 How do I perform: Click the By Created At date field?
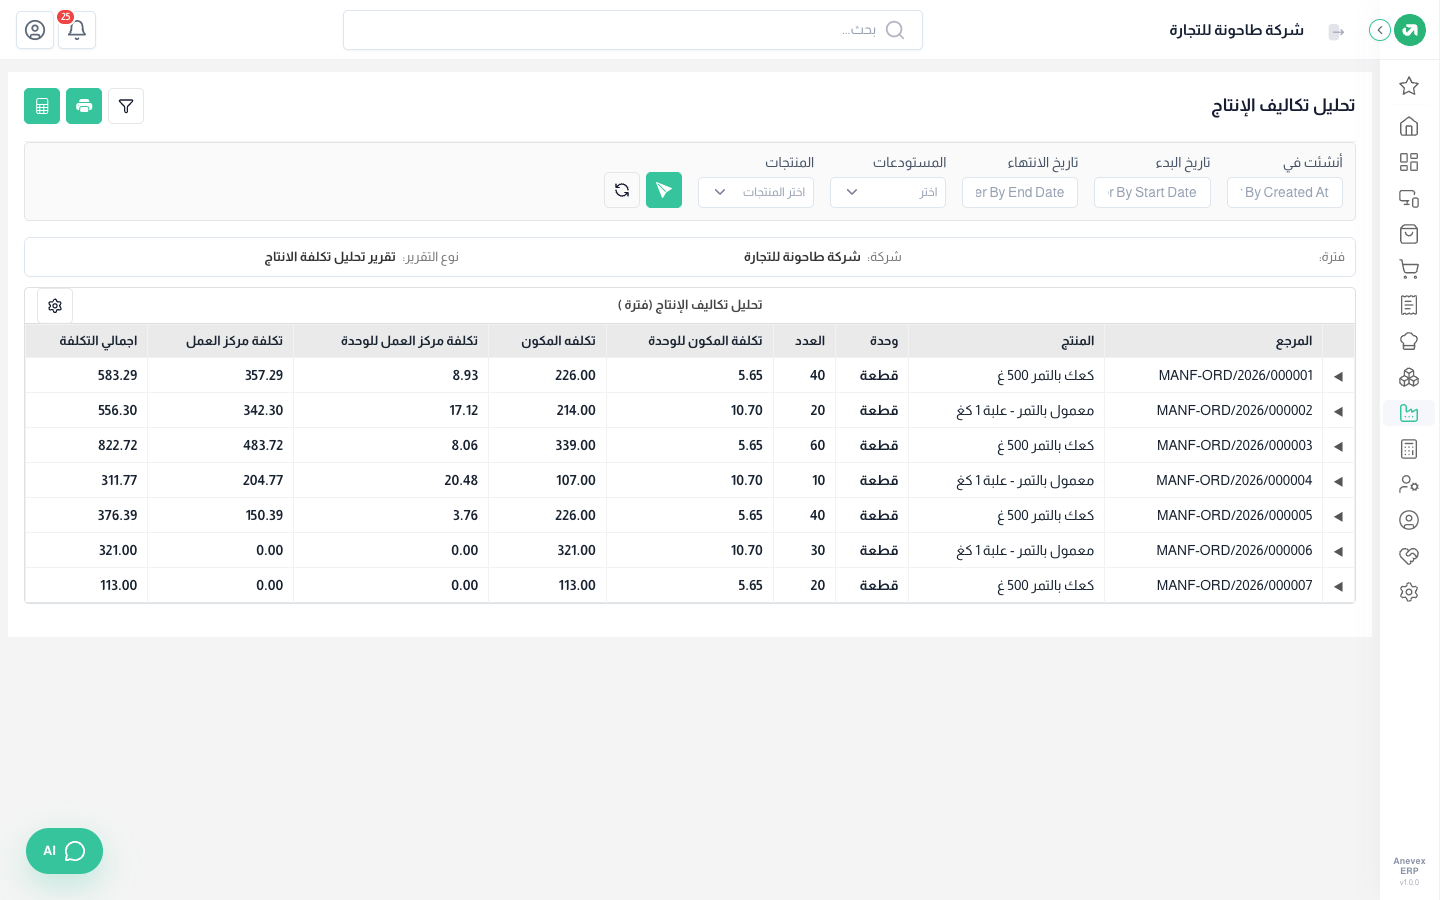pyautogui.click(x=1285, y=192)
